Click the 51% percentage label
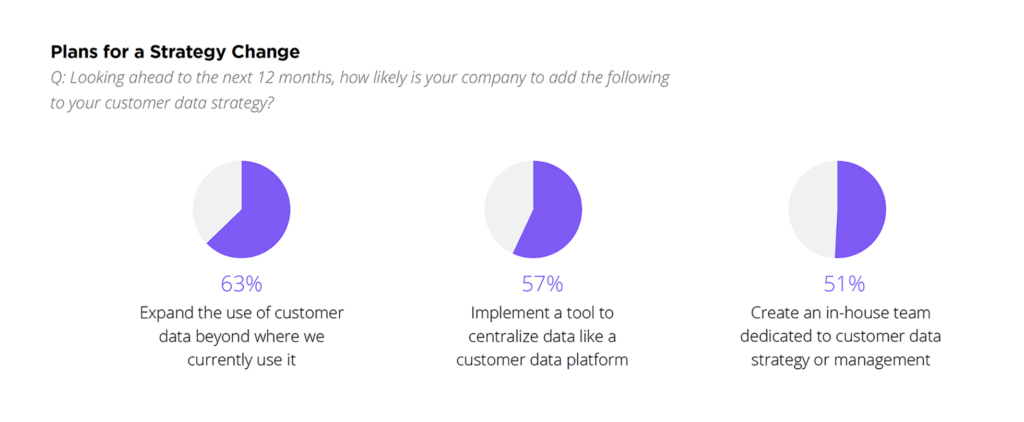 tap(844, 284)
